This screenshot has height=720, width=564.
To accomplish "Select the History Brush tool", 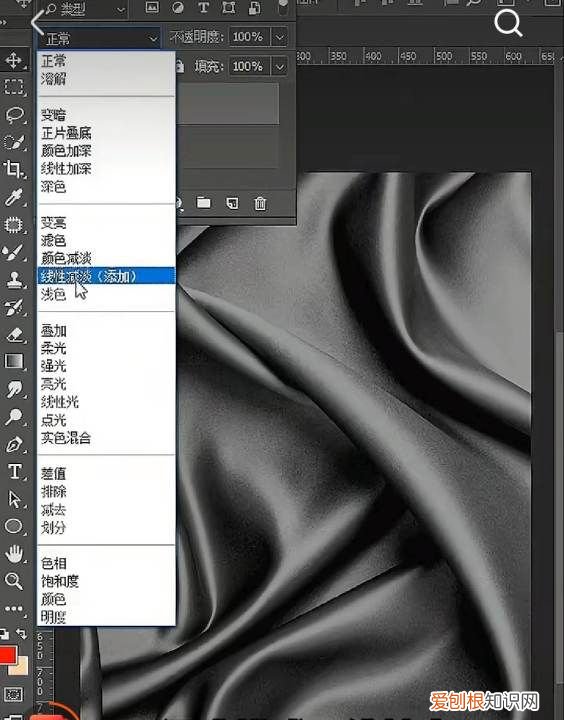I will (x=13, y=307).
